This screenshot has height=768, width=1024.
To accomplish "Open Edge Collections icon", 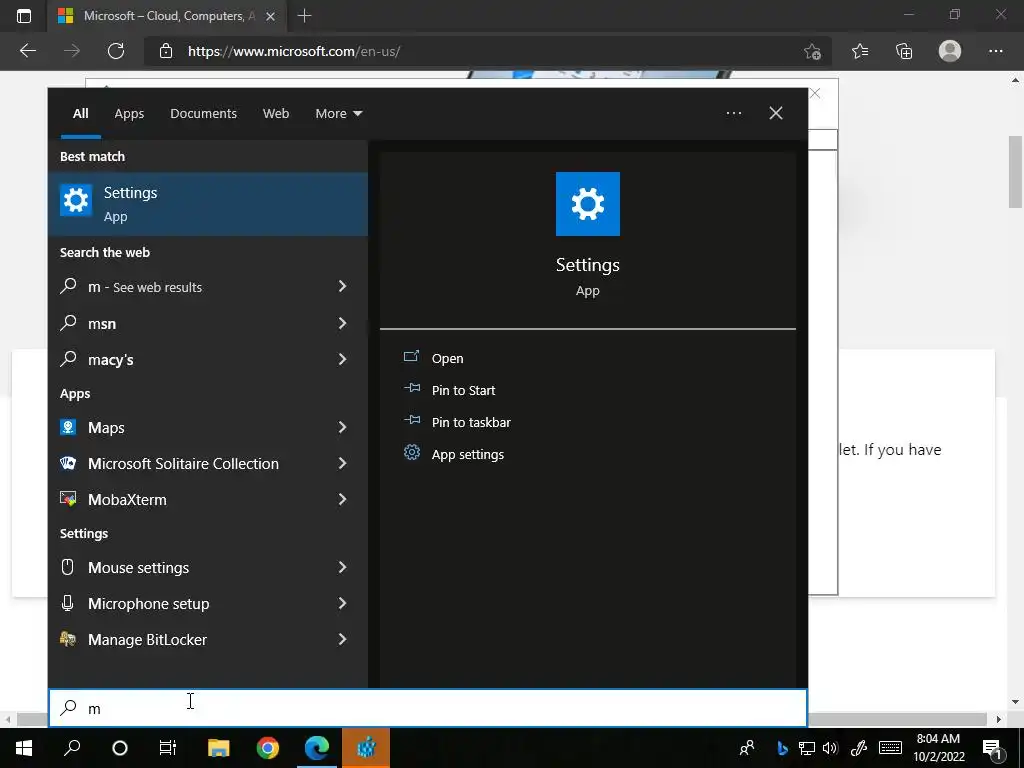I will pyautogui.click(x=904, y=51).
